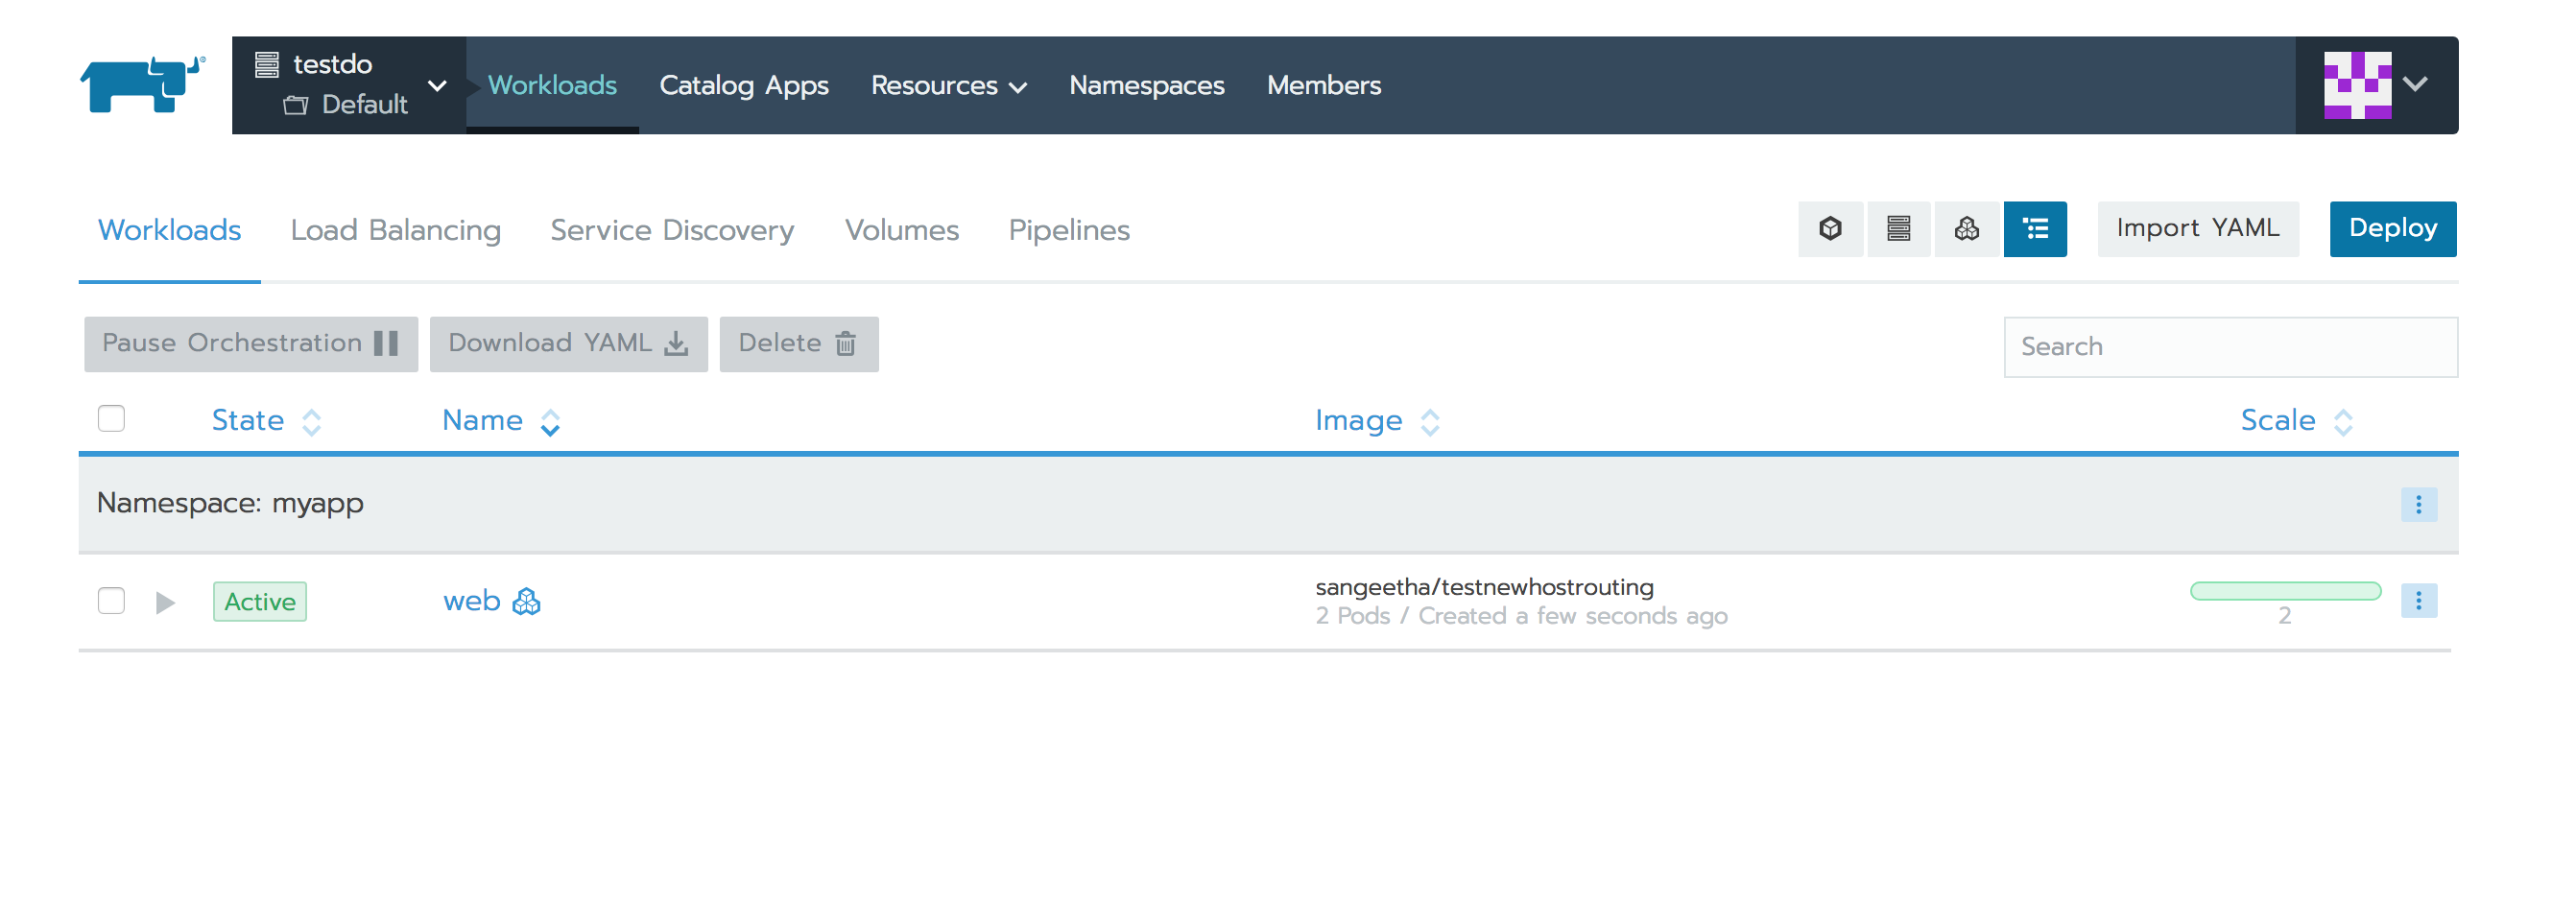Image resolution: width=2576 pixels, height=923 pixels.
Task: Click Download YAML button
Action: (x=568, y=344)
